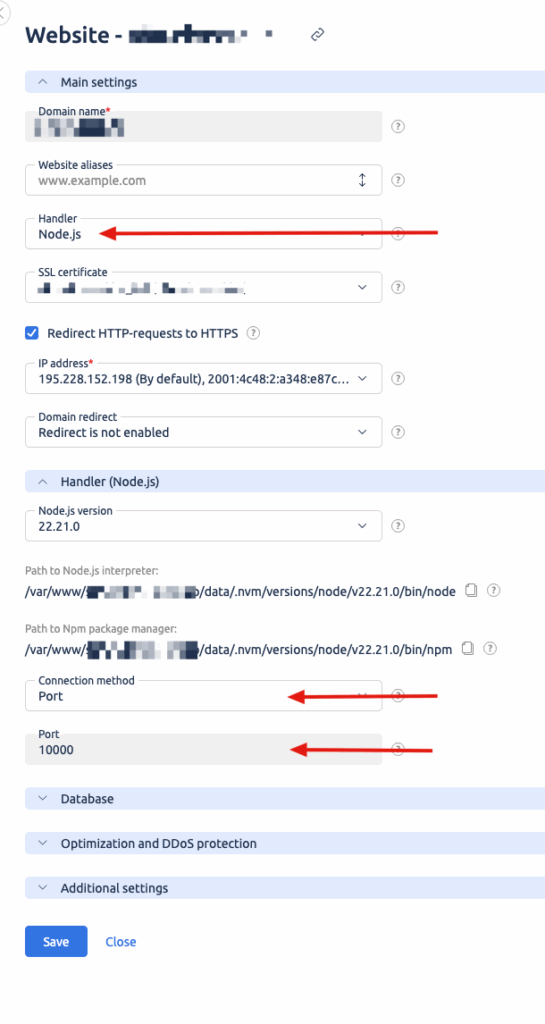Image resolution: width=545 pixels, height=1024 pixels.
Task: Select a different Node.js version
Action: coord(204,526)
